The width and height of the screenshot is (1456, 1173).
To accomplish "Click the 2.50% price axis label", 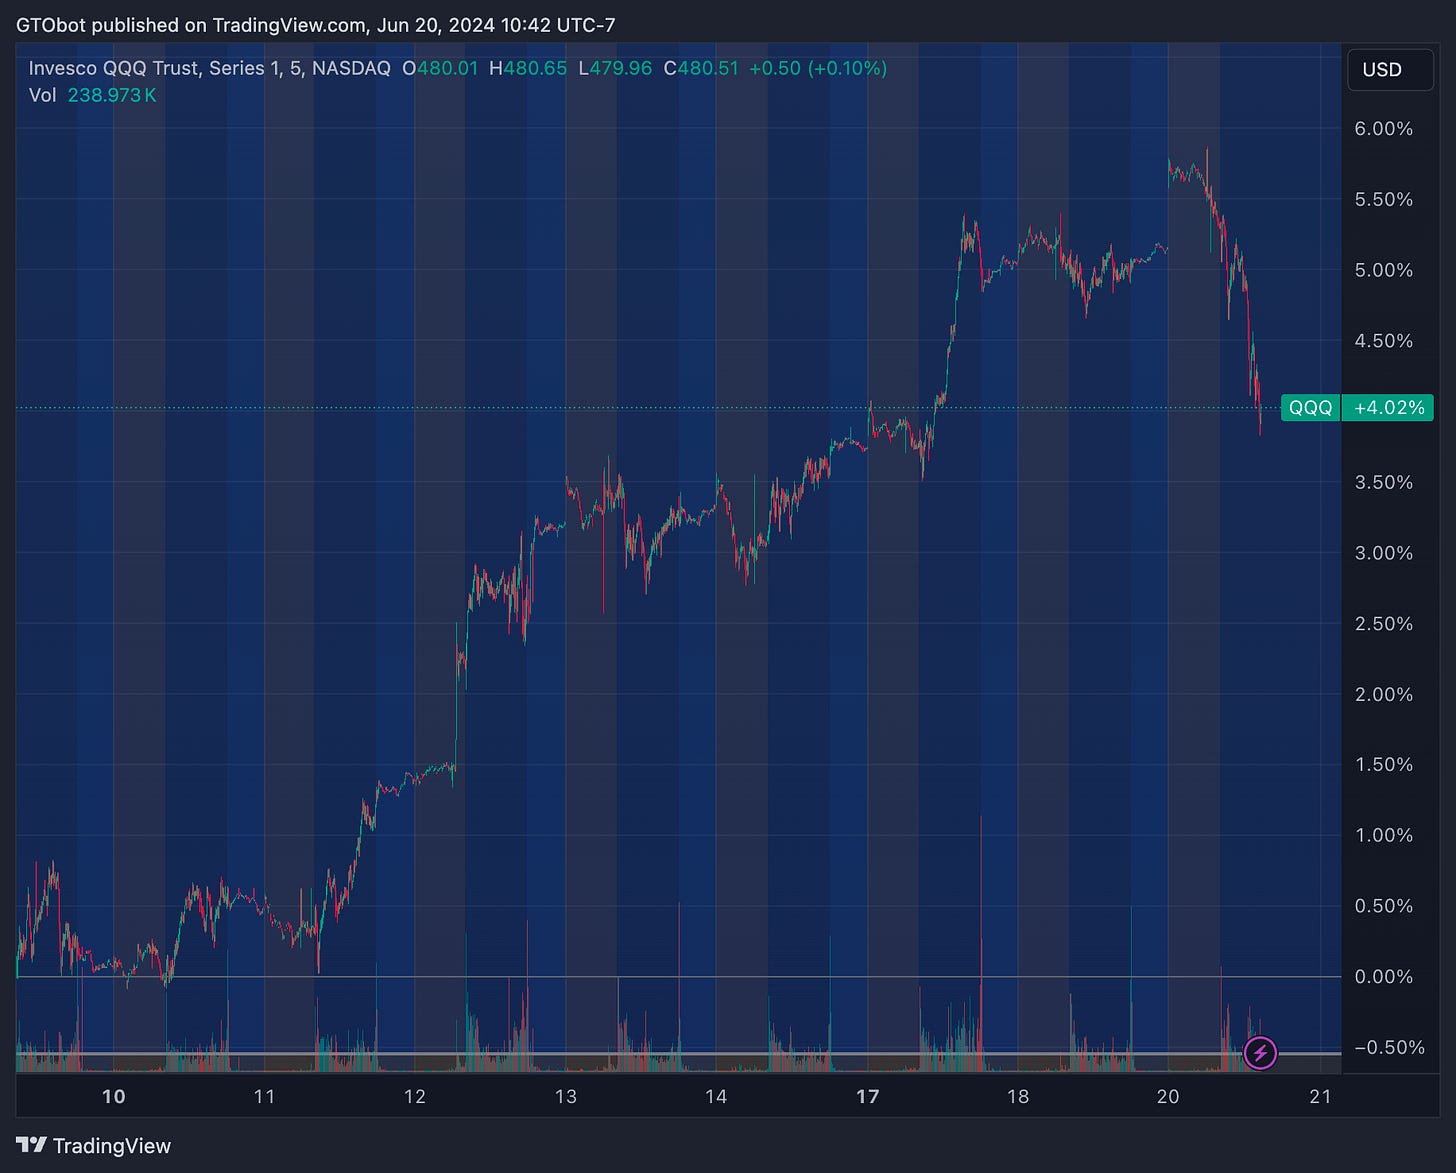I will coord(1384,623).
